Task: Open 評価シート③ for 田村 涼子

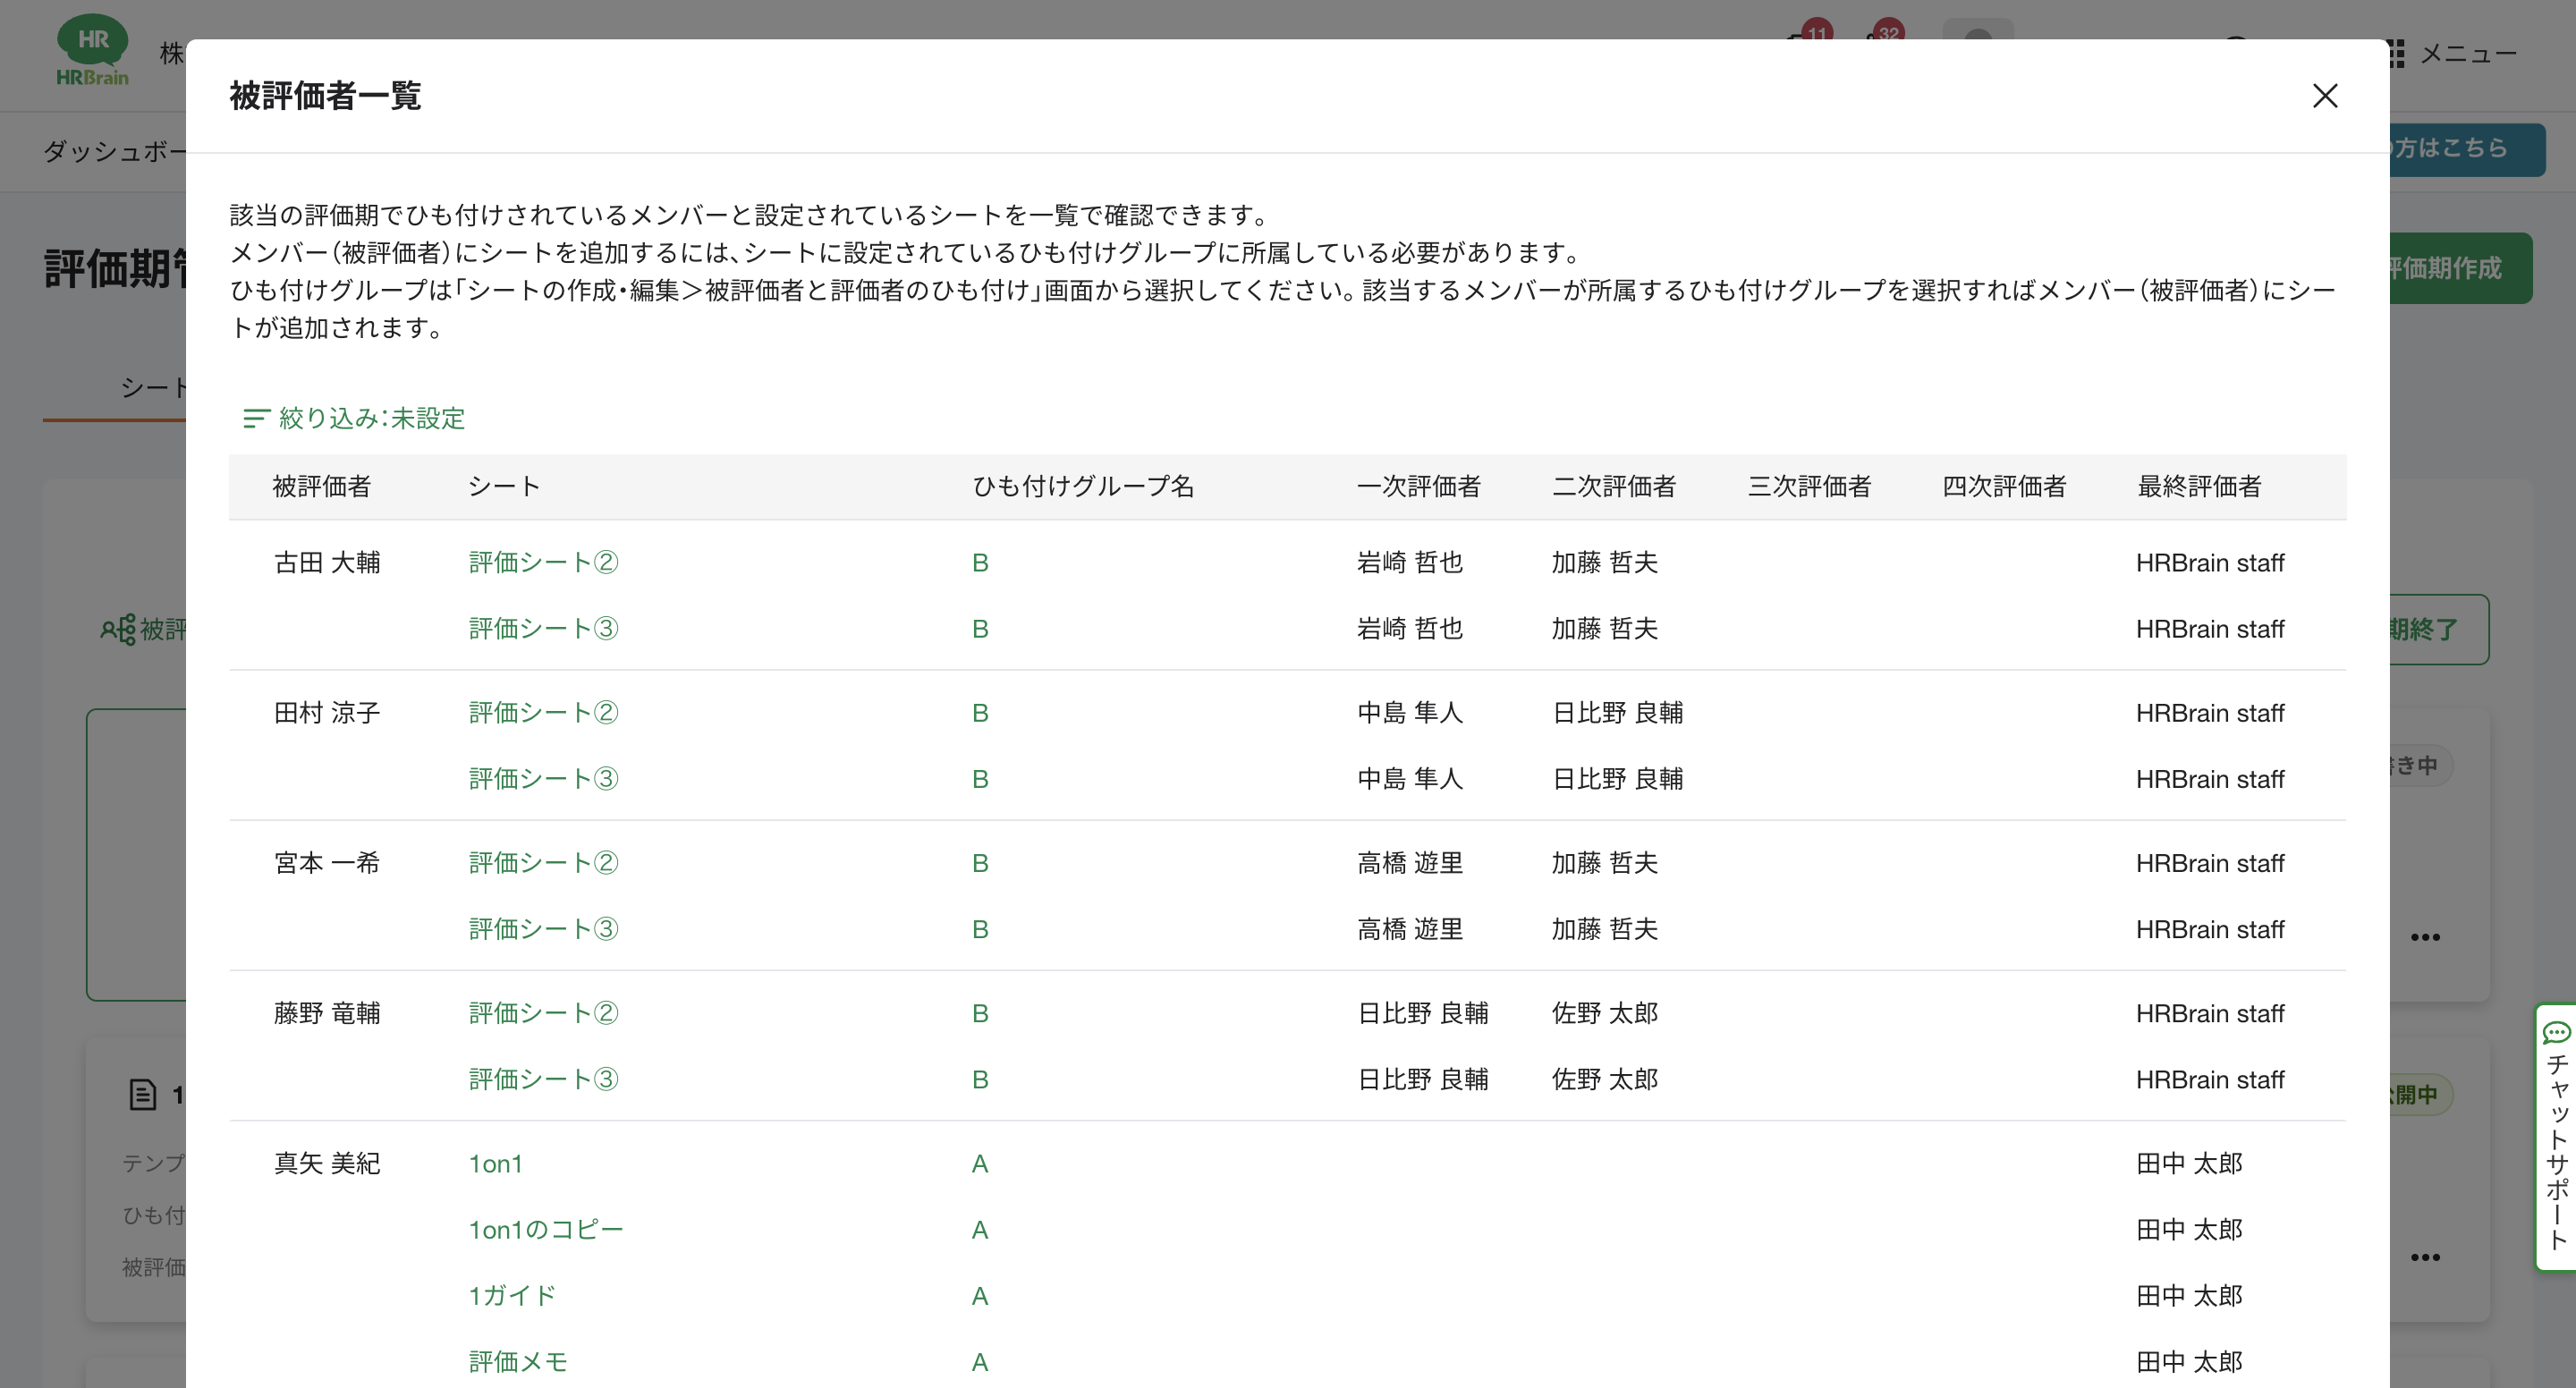Action: point(543,779)
